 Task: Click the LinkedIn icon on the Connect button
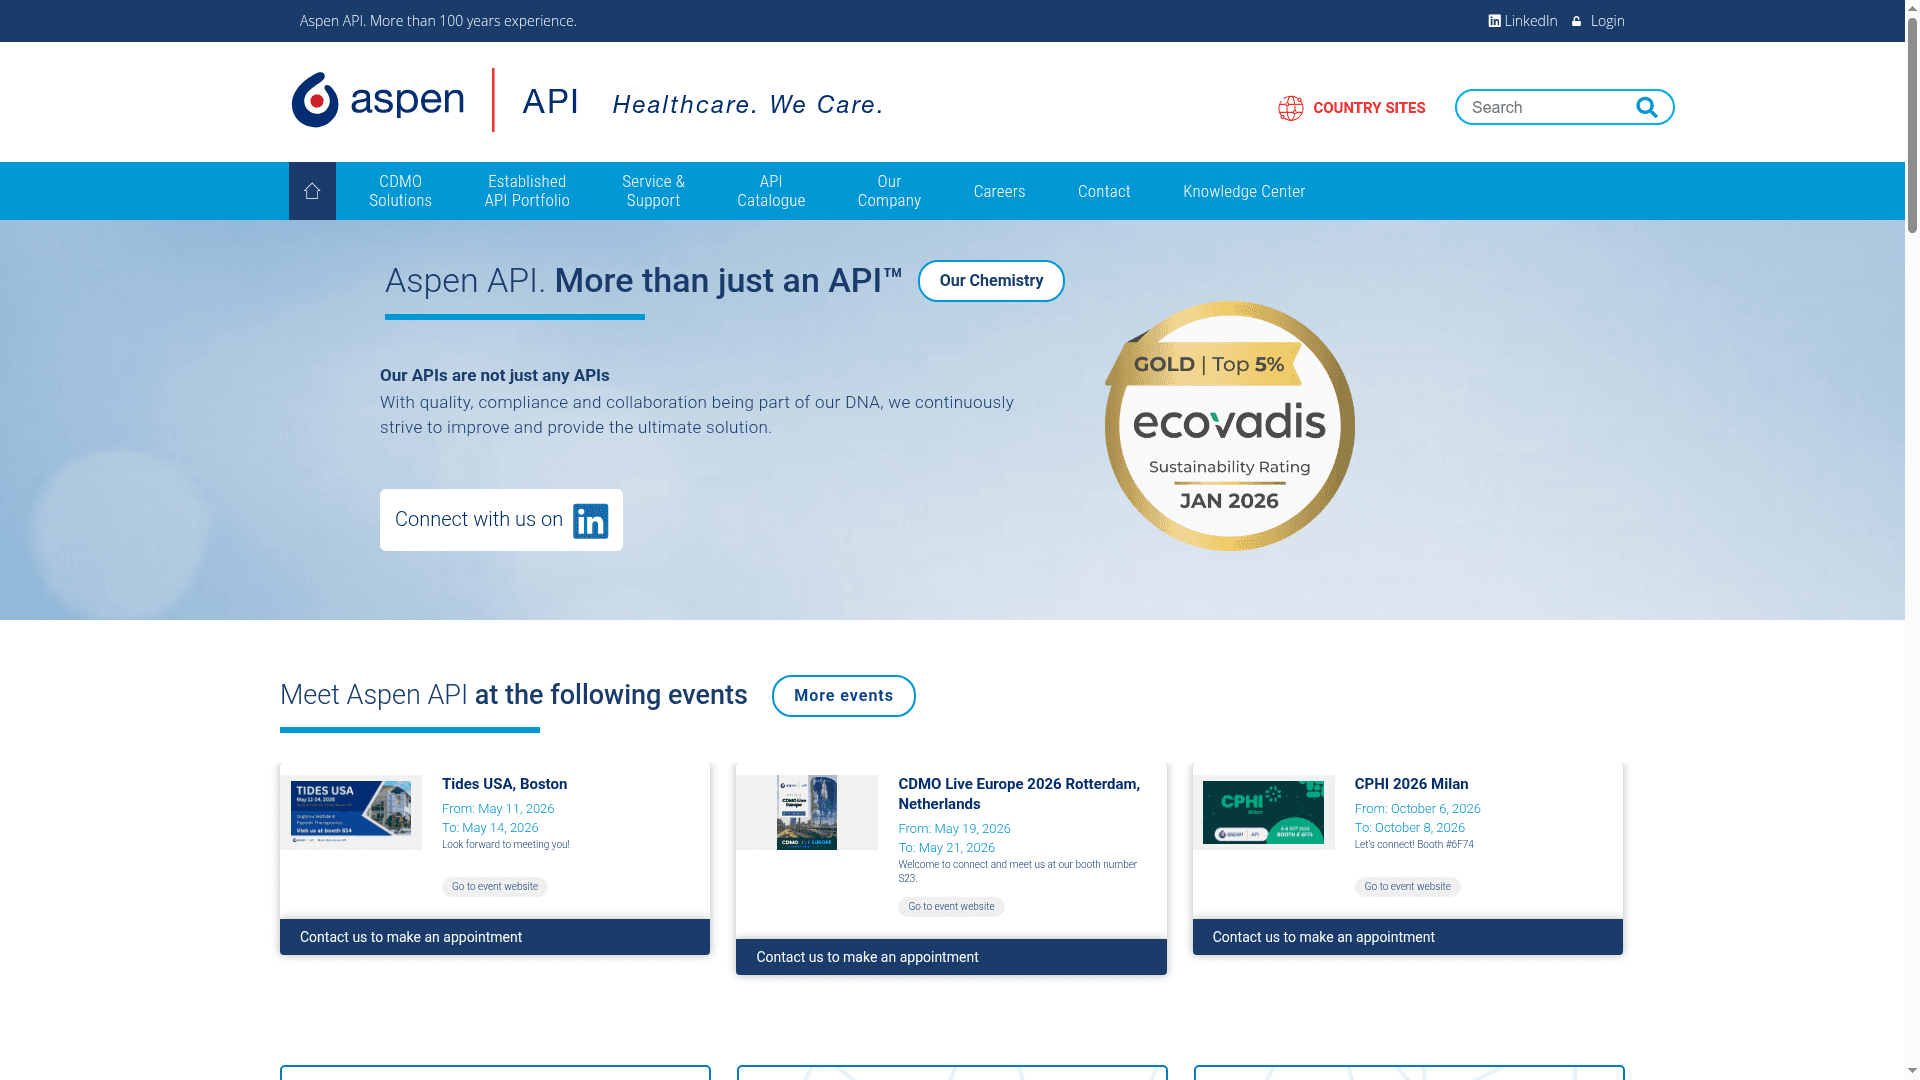(x=589, y=519)
